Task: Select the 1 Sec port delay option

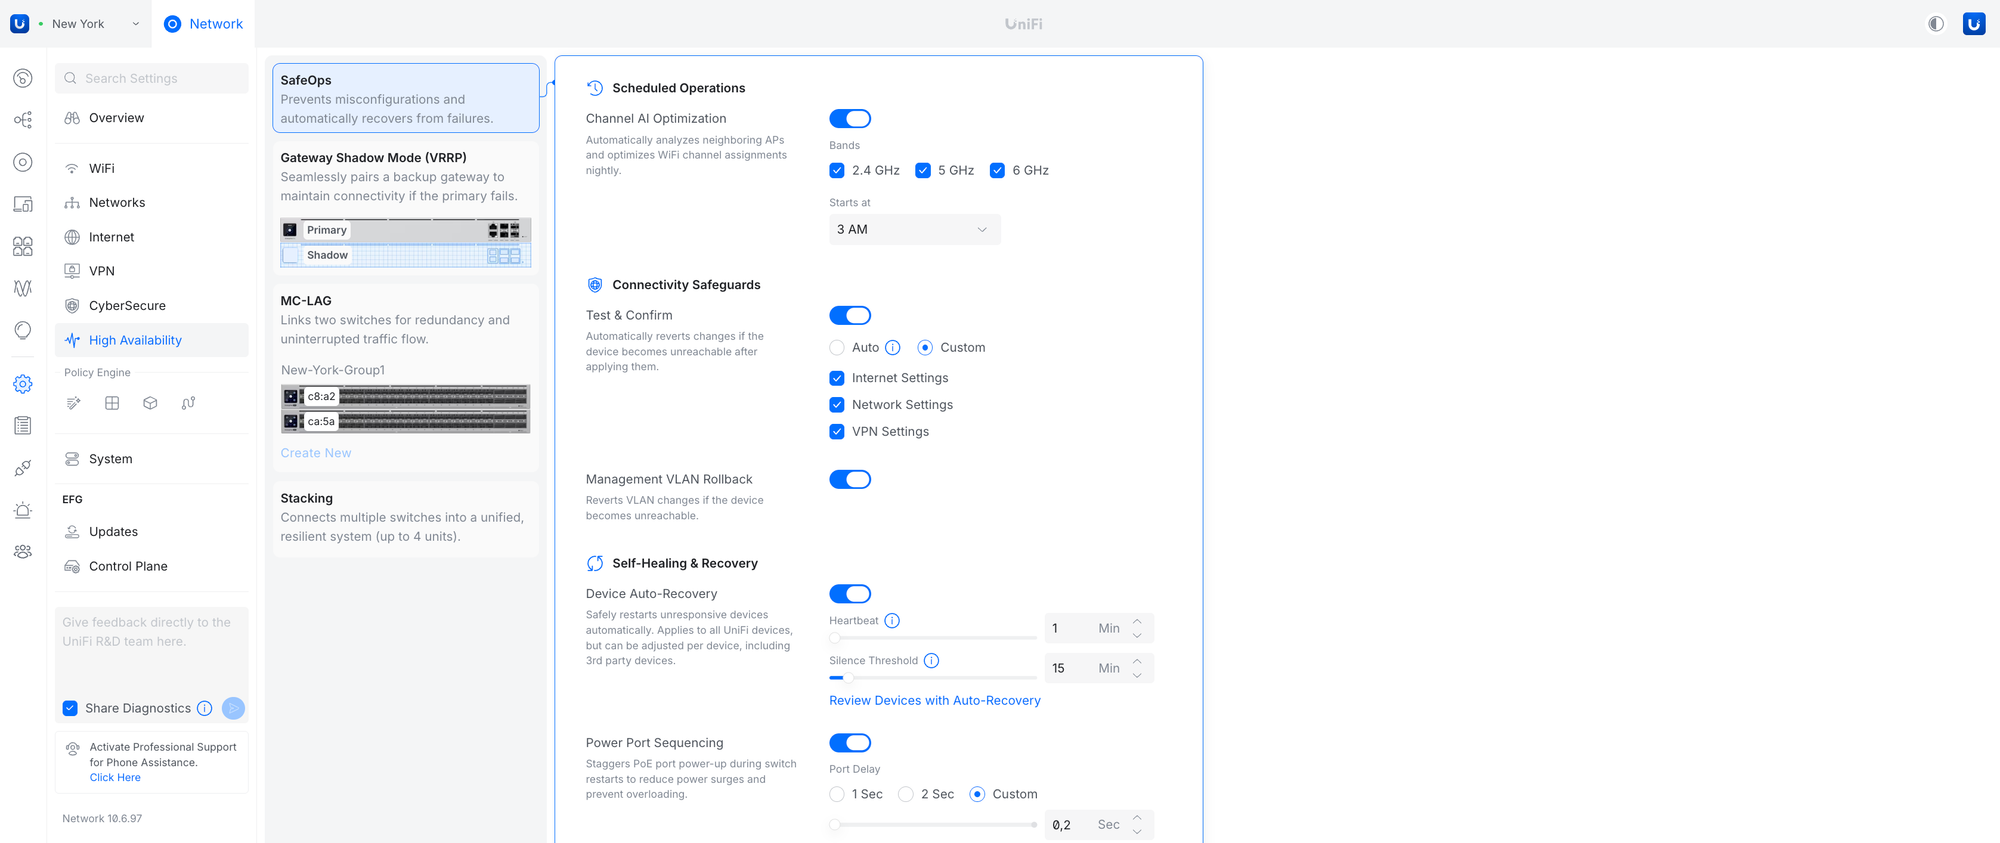Action: tap(837, 794)
